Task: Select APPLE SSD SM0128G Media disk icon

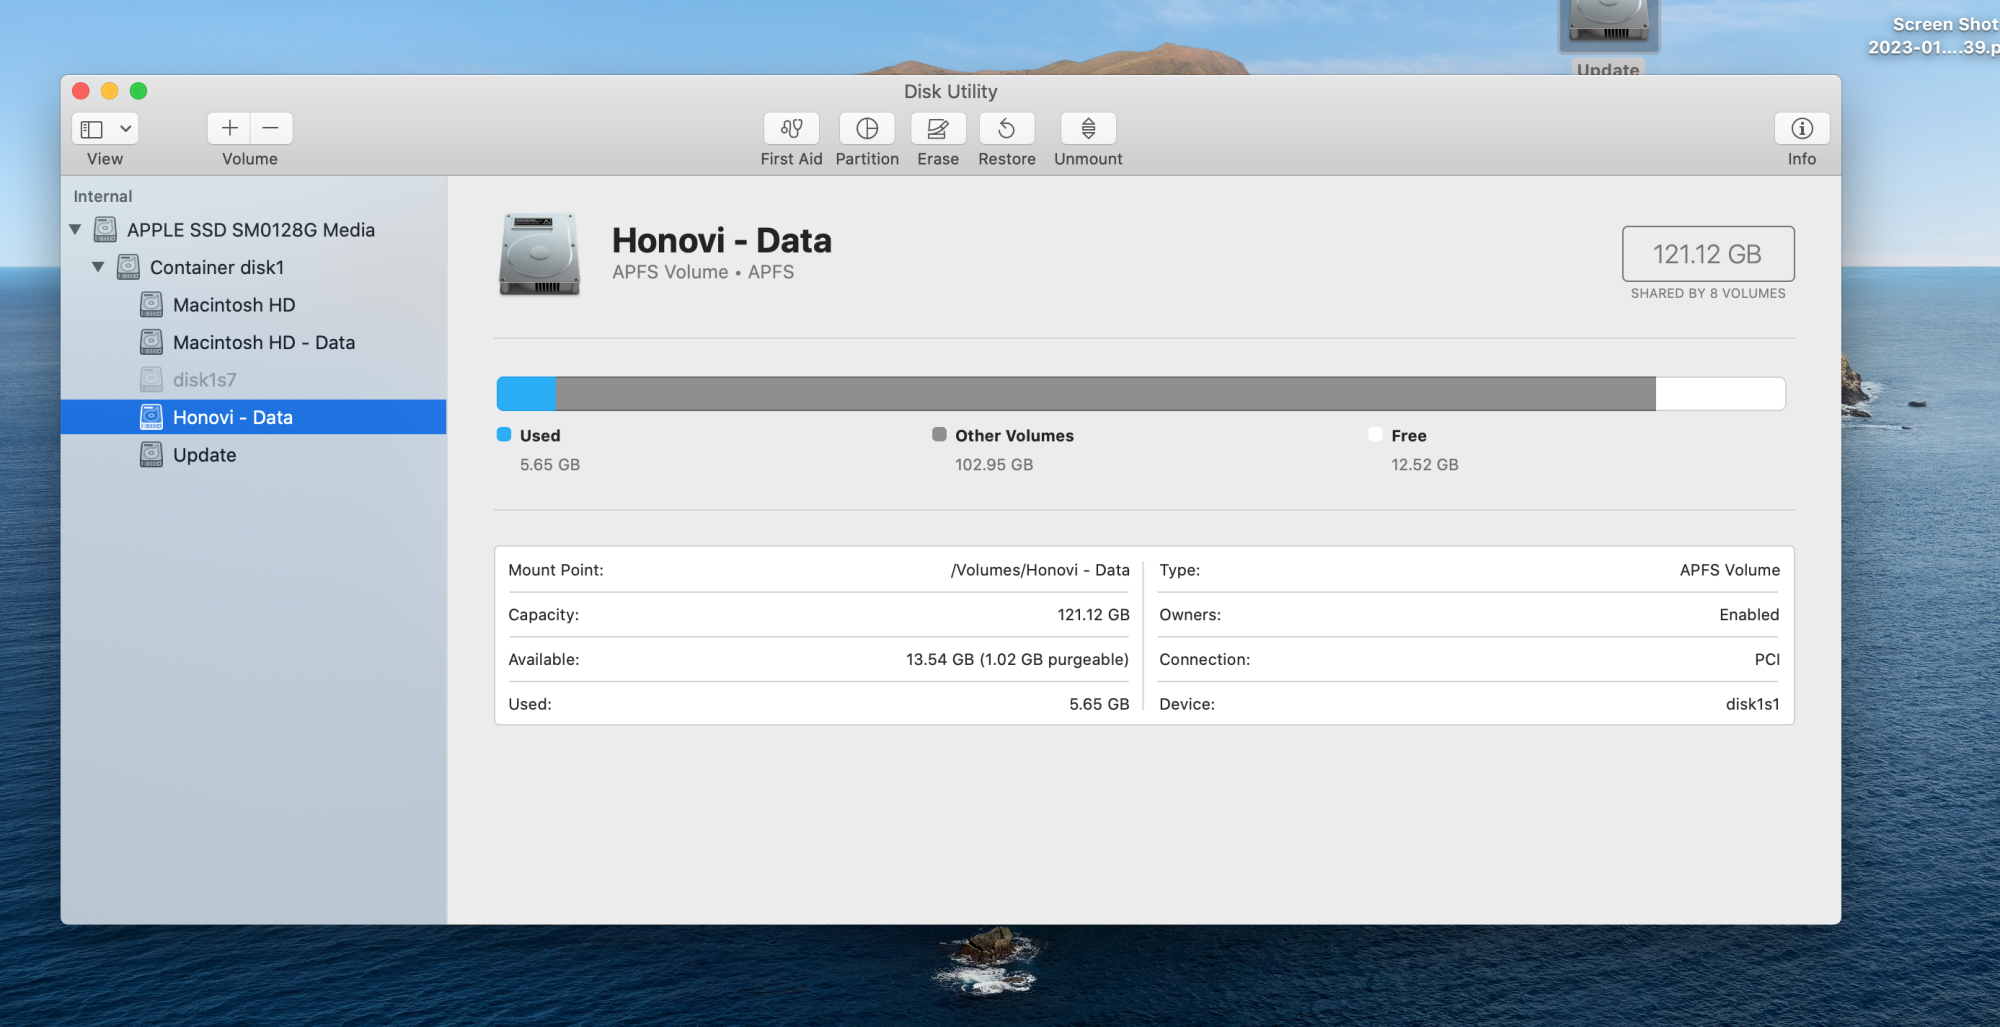Action: [x=105, y=230]
